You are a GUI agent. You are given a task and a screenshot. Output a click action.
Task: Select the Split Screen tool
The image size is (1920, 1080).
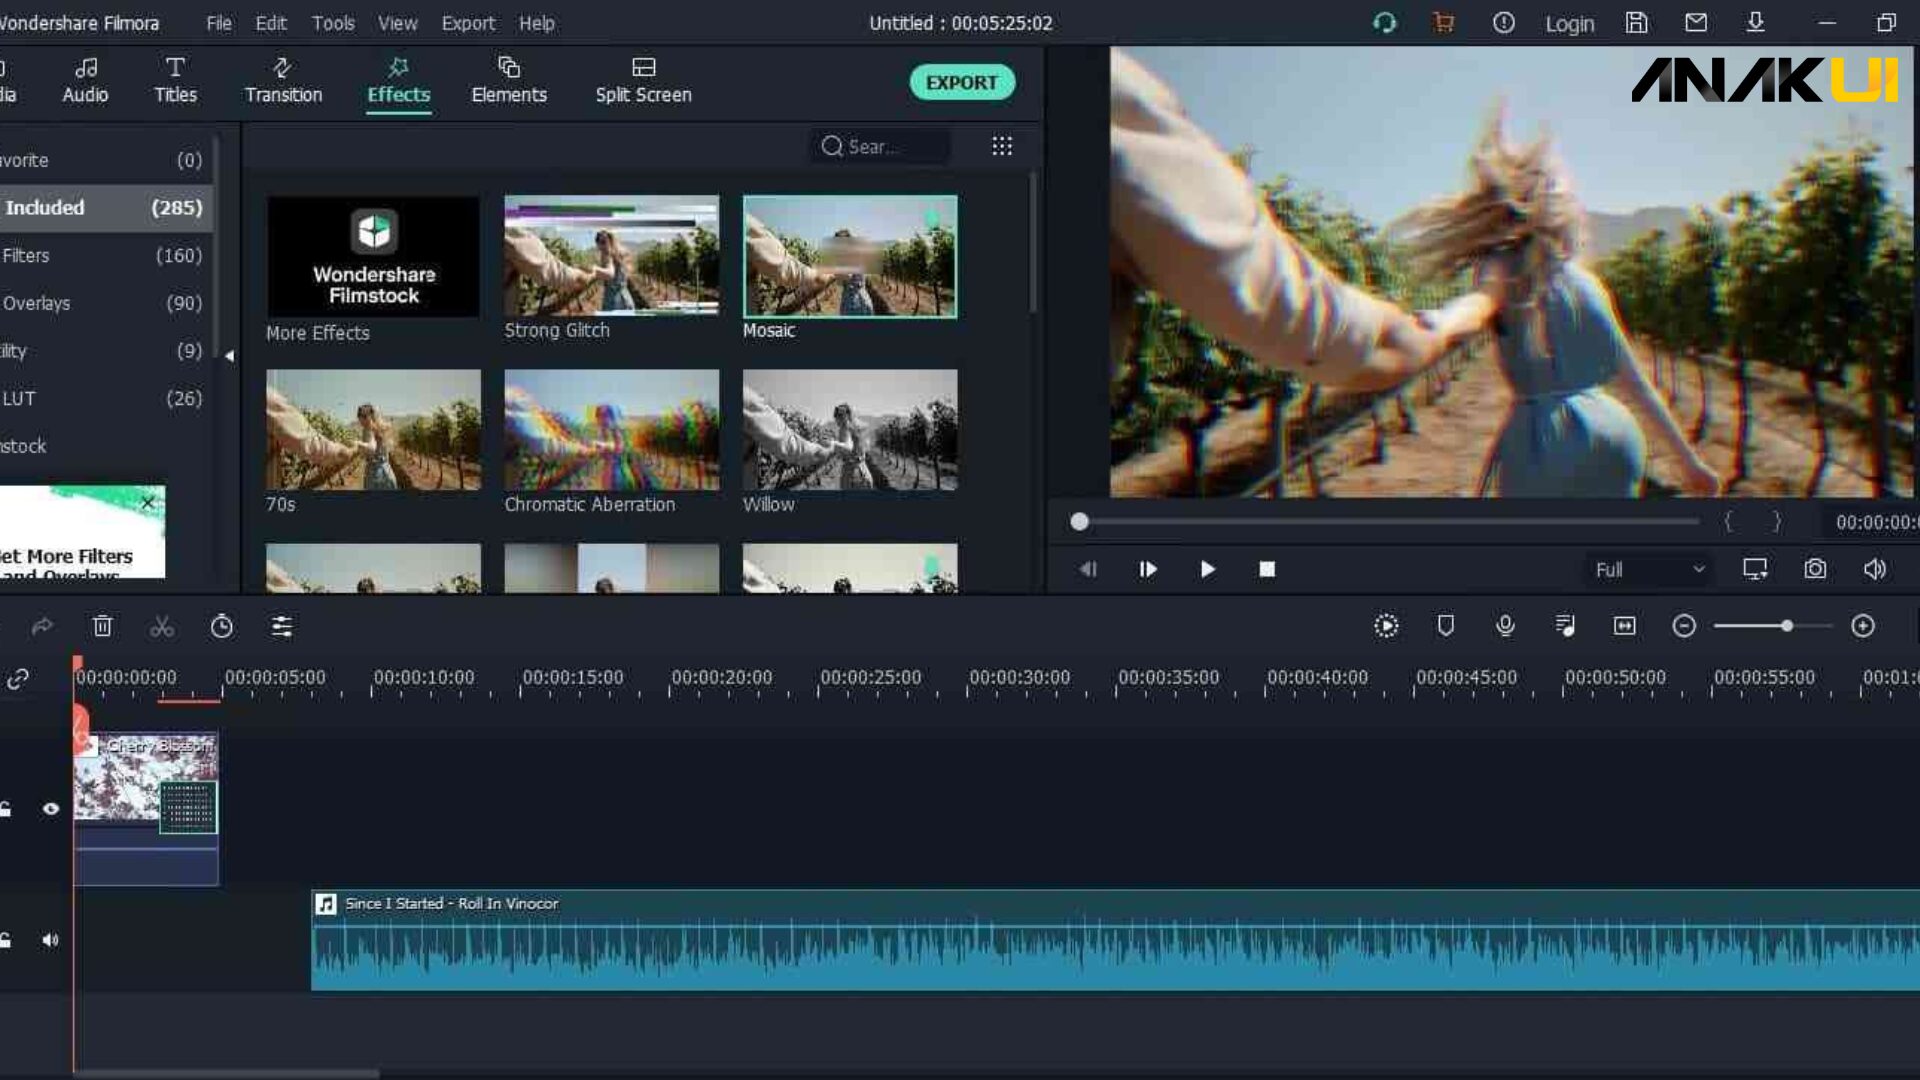click(x=644, y=79)
